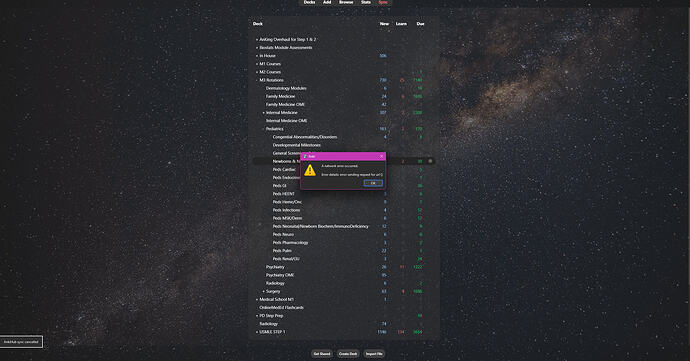Click the Get Shared button
This screenshot has width=690, height=361.
pyautogui.click(x=322, y=354)
